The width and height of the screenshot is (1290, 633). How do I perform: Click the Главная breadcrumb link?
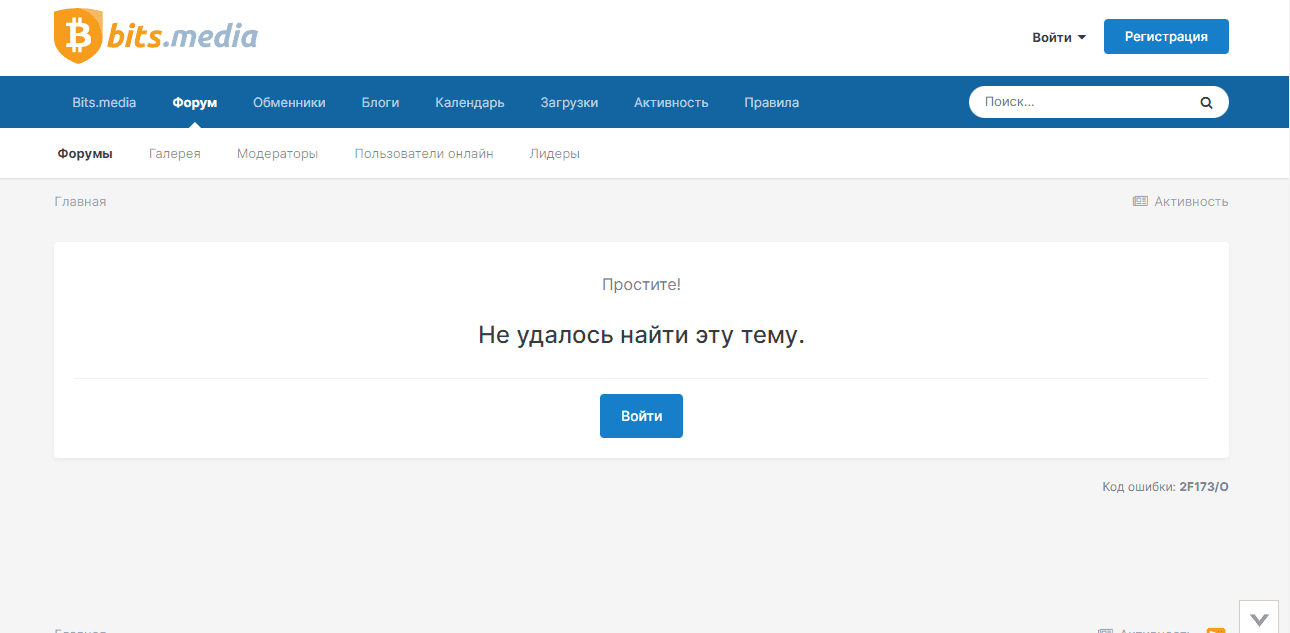[80, 201]
